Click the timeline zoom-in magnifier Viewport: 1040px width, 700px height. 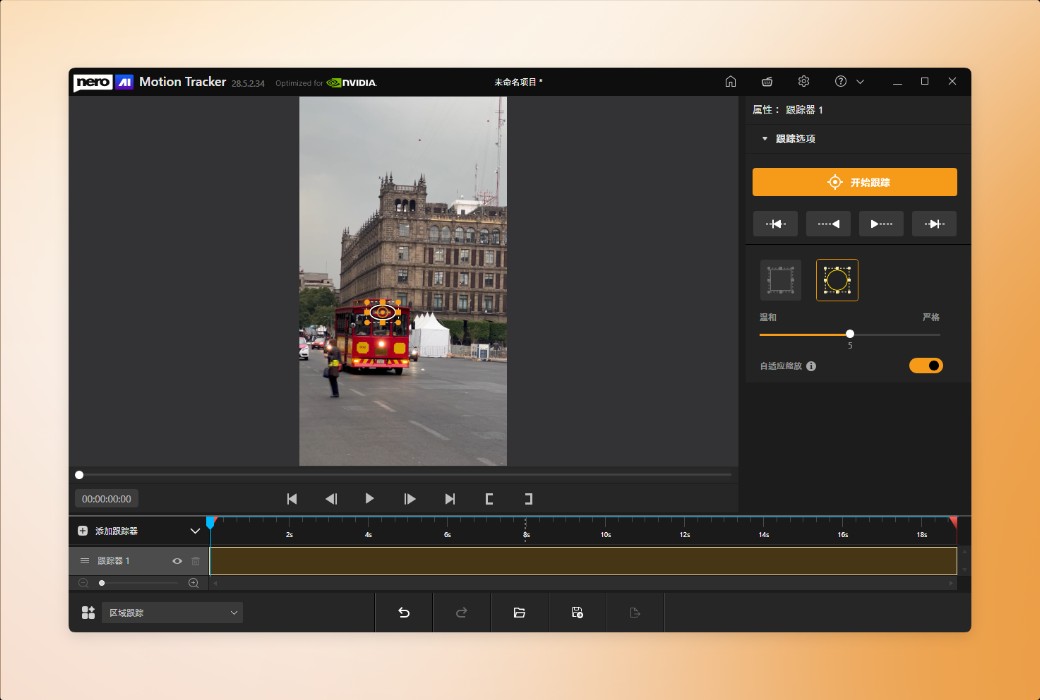pos(193,583)
